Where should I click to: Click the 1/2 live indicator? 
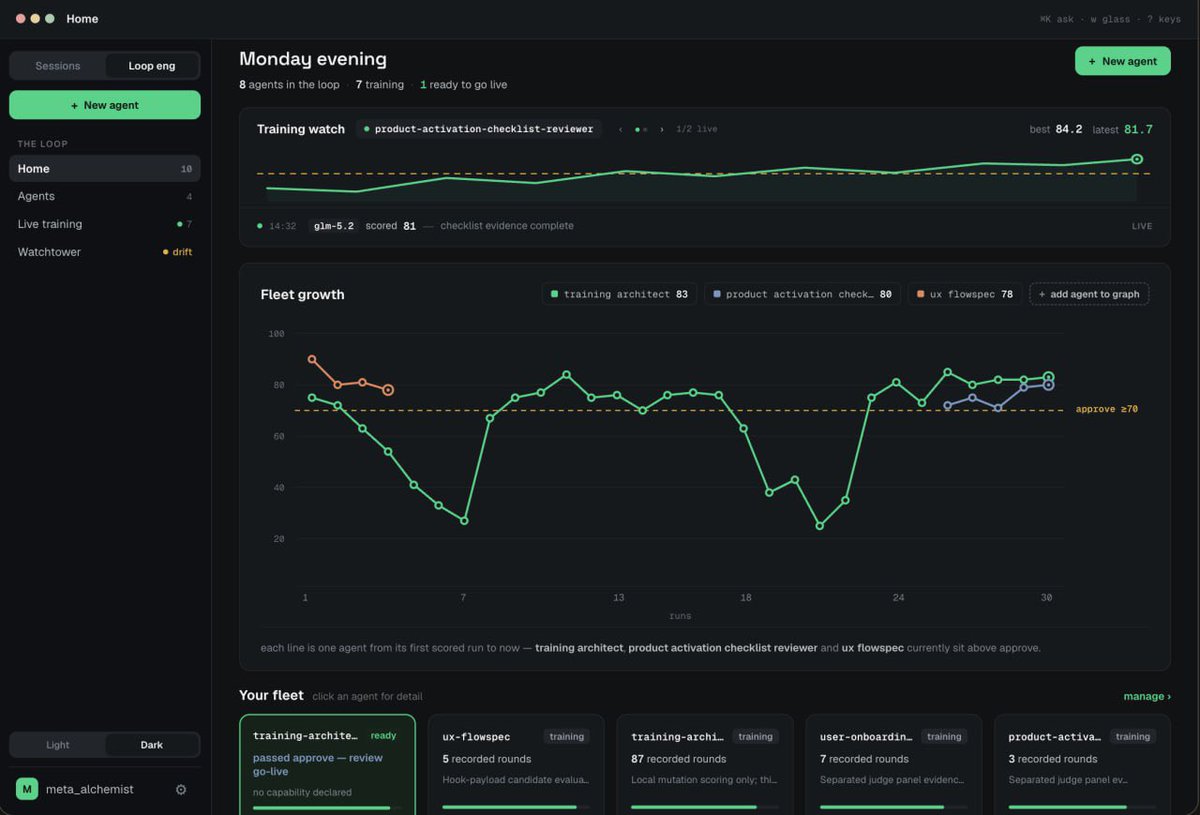click(696, 129)
